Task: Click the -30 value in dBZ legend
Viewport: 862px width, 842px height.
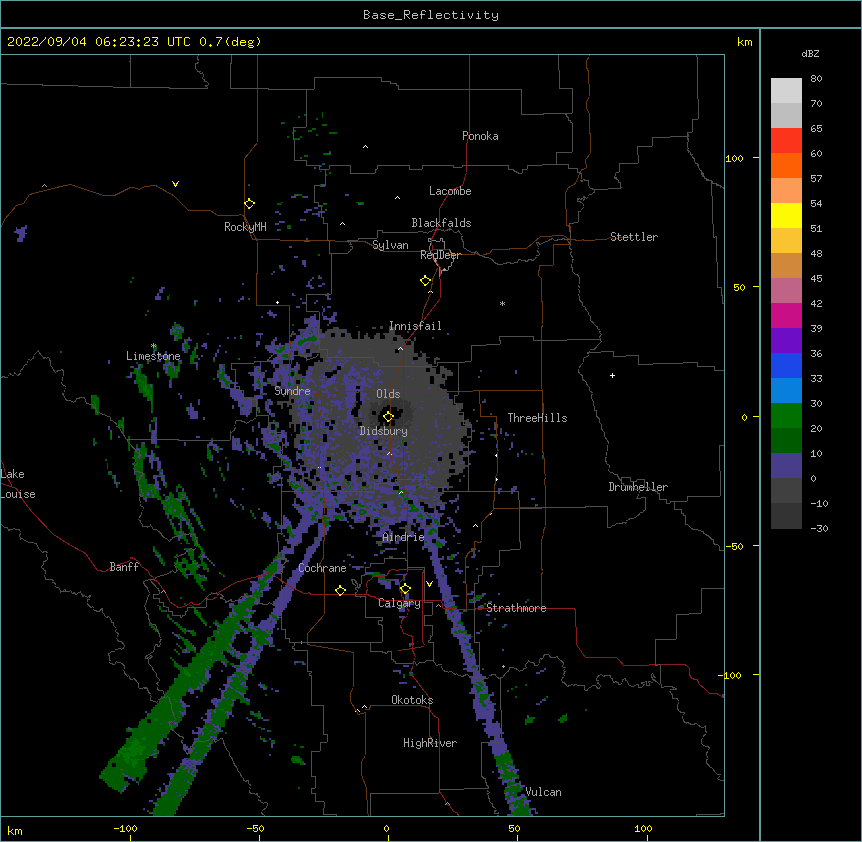Action: [819, 529]
